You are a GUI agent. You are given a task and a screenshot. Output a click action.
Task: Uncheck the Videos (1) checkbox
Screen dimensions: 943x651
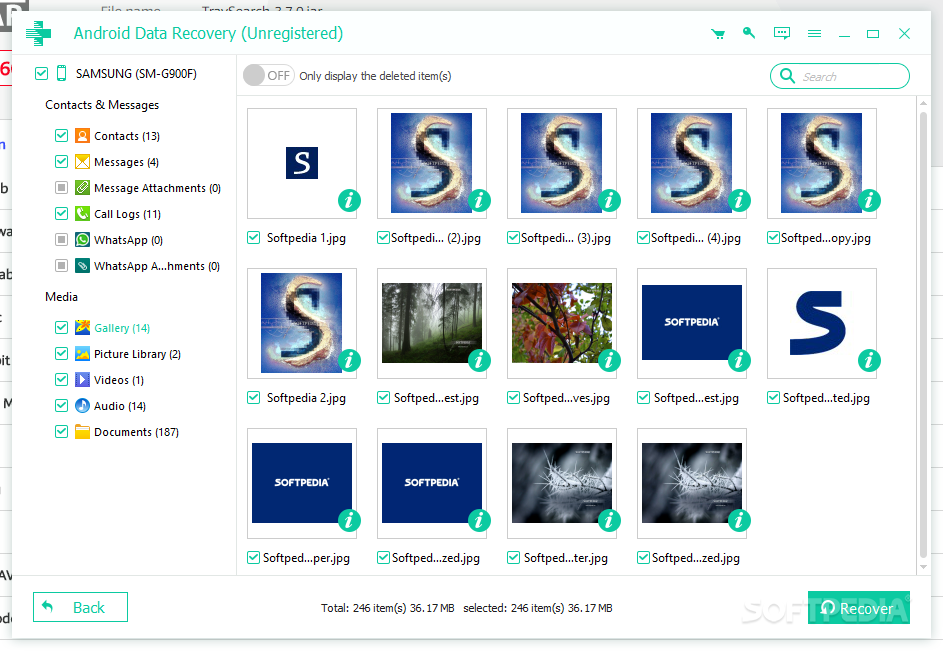coord(61,380)
